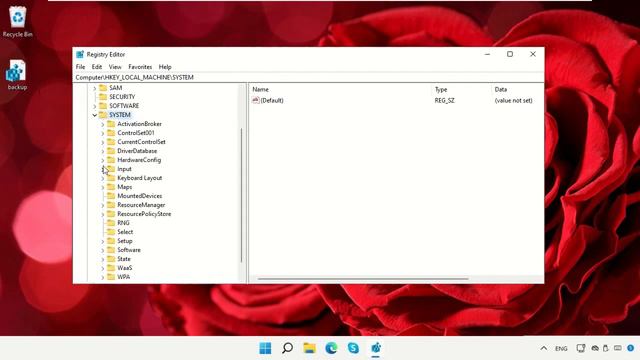Click the CurrentControlSet folder icon

pyautogui.click(x=111, y=142)
